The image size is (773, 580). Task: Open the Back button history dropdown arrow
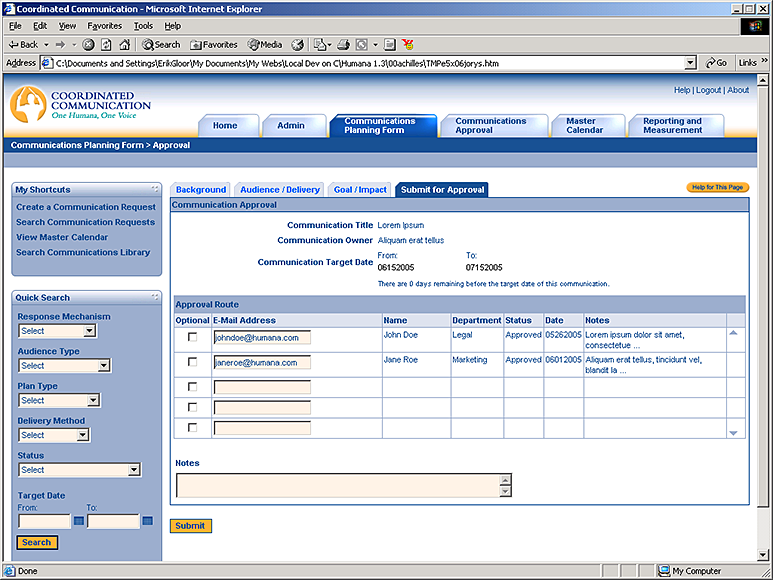[x=47, y=45]
